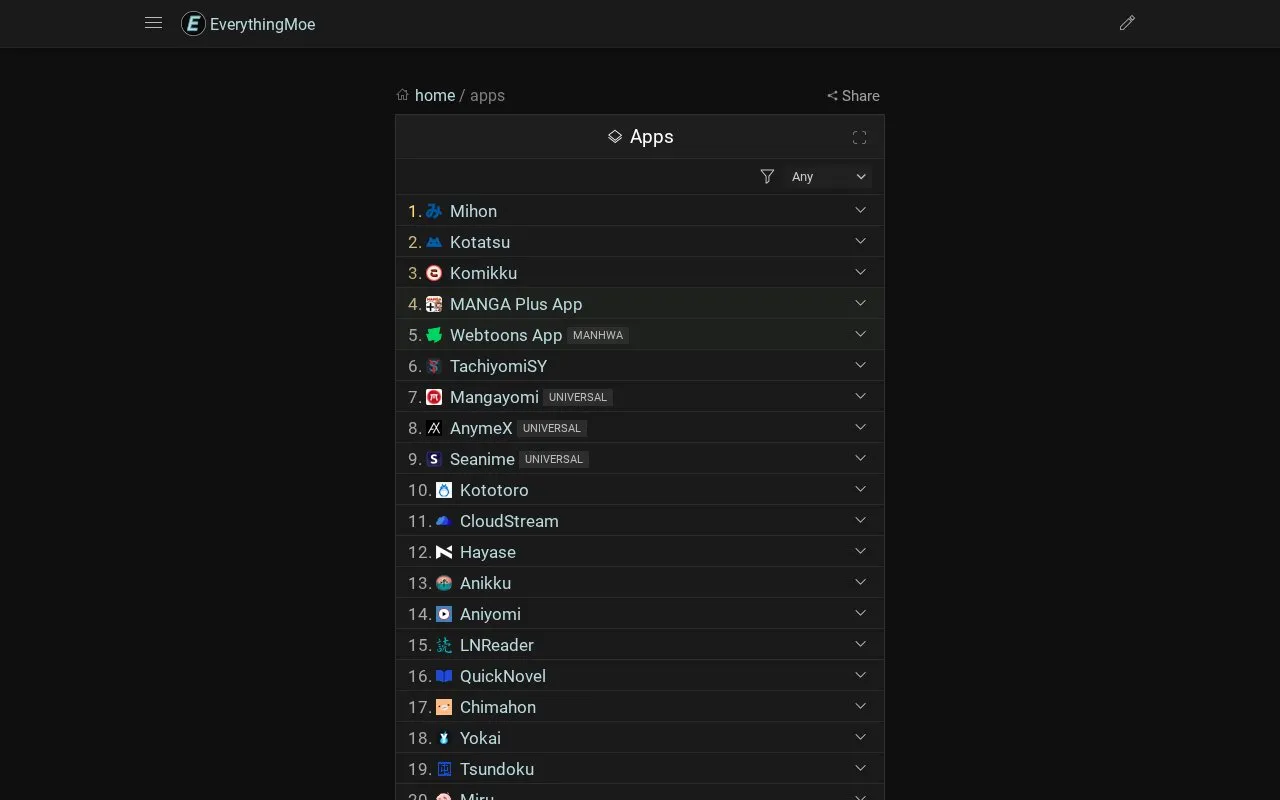Toggle fullscreen for the Apps panel
This screenshot has height=800, width=1280.
click(859, 138)
